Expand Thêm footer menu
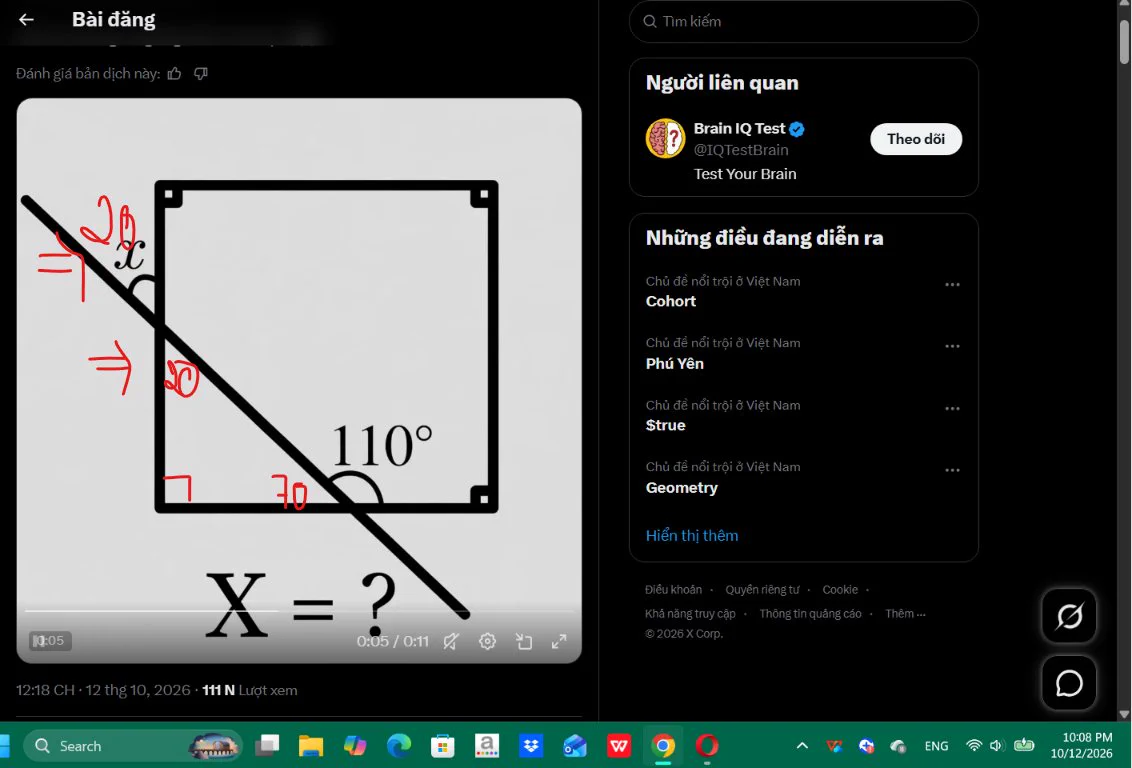Viewport: 1132px width, 768px height. pyautogui.click(x=905, y=614)
